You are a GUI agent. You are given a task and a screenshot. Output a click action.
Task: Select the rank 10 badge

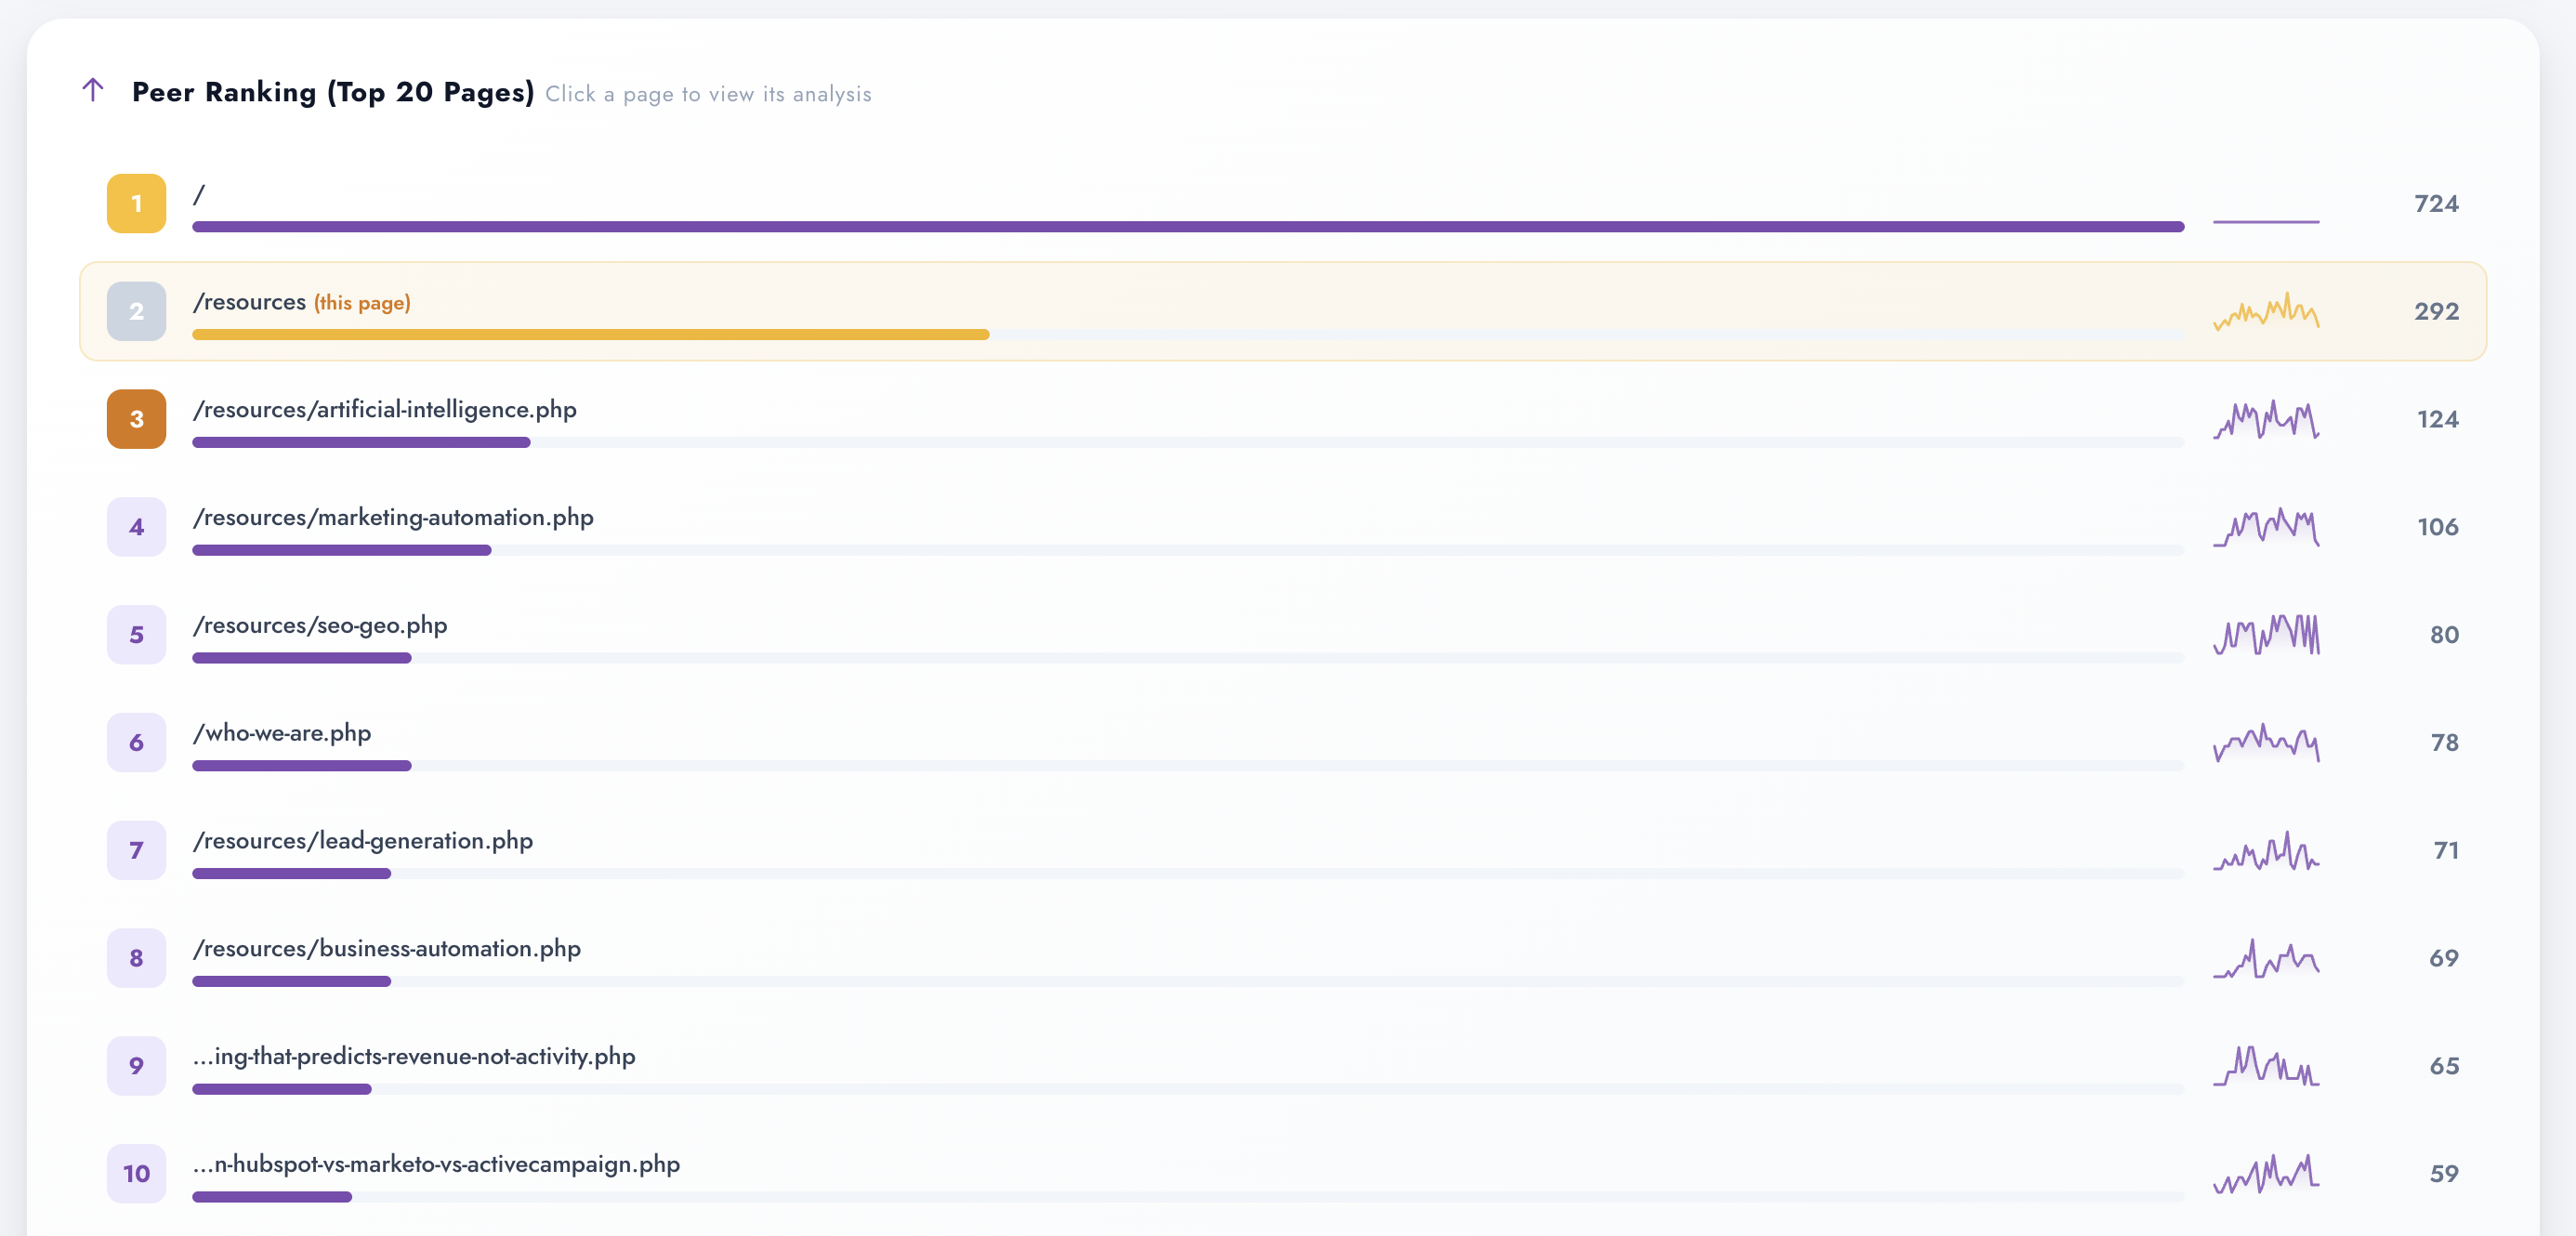click(x=136, y=1174)
